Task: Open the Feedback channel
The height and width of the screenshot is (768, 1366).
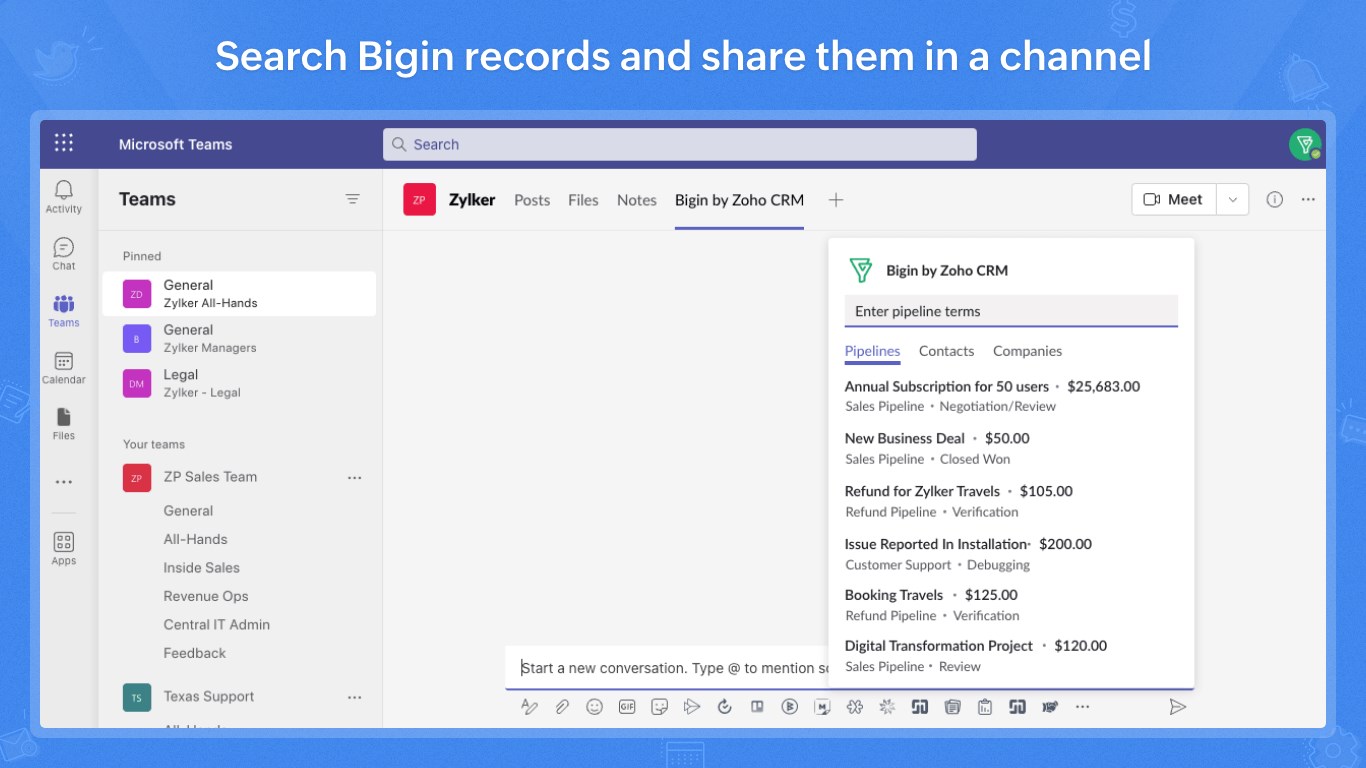Action: pyautogui.click(x=195, y=653)
